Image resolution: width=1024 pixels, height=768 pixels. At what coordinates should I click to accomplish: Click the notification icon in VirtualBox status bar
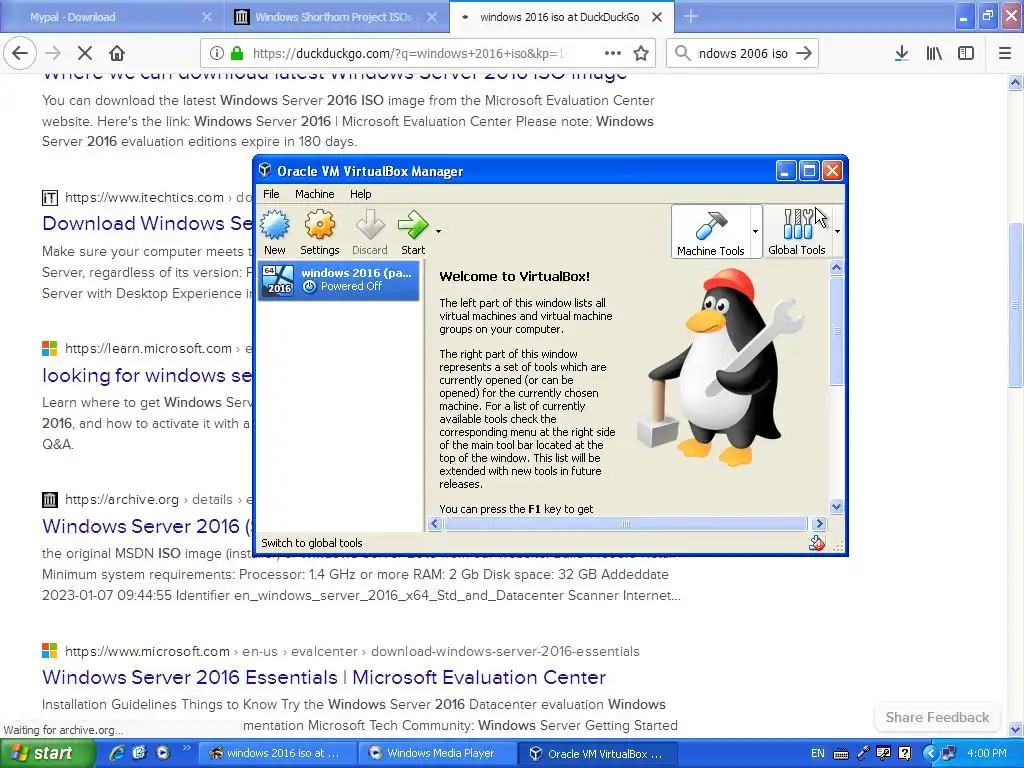(x=816, y=543)
